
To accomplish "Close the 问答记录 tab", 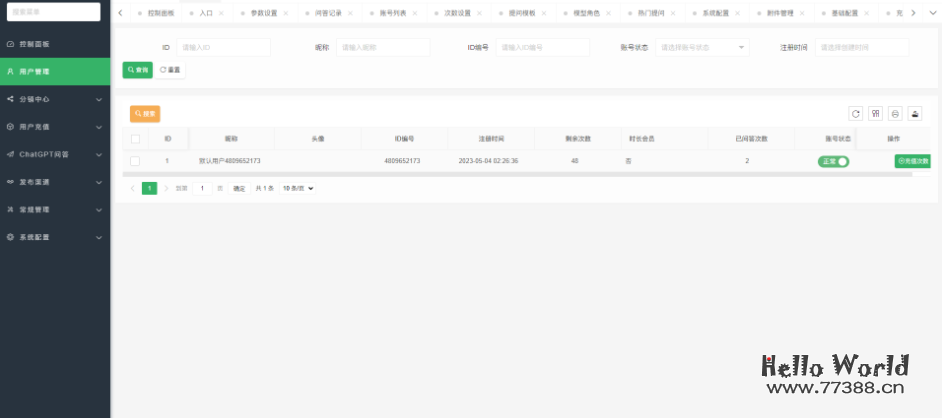I will [350, 13].
